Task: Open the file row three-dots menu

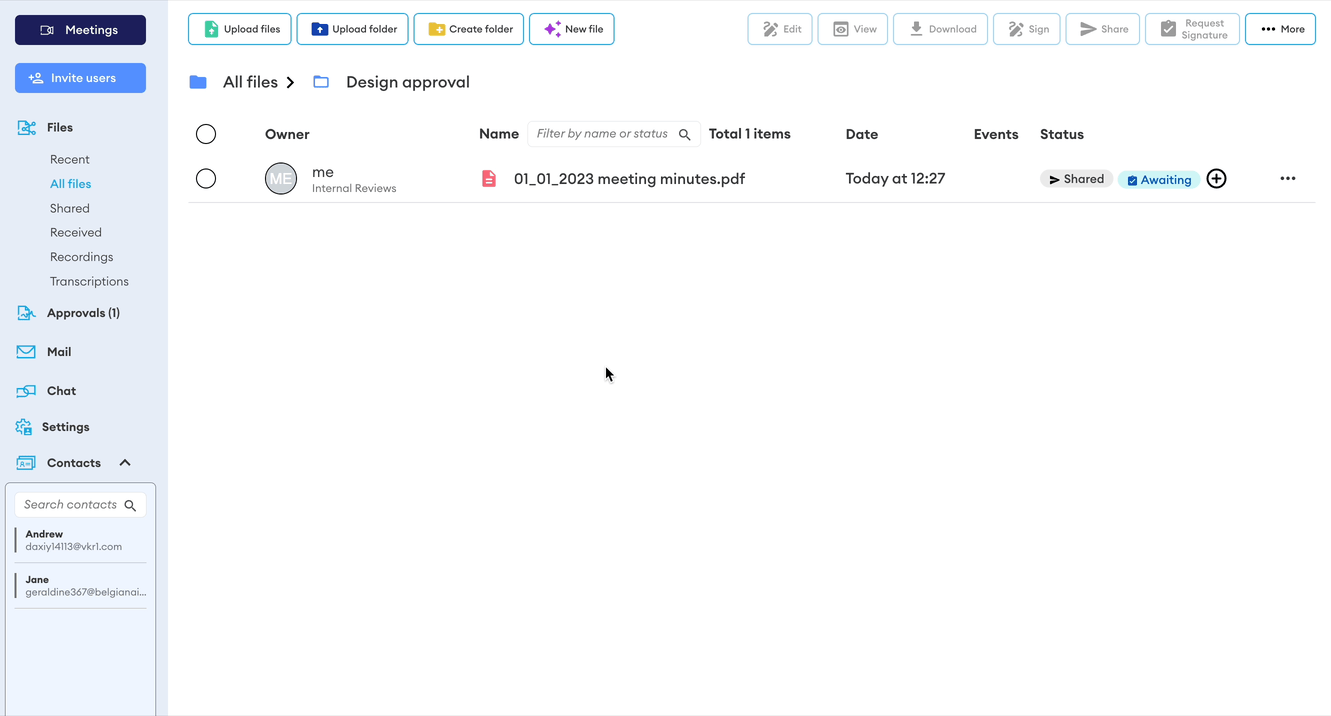Action: tap(1288, 179)
